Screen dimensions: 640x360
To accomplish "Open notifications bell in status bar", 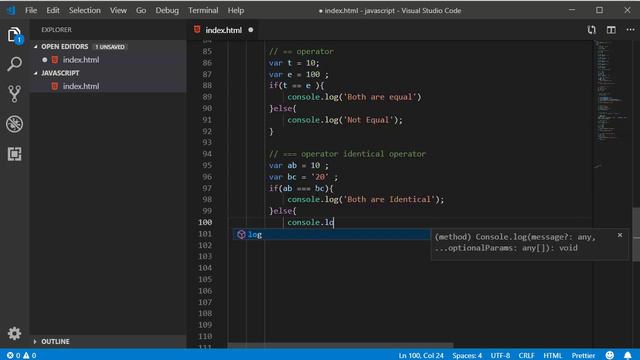I will pyautogui.click(x=627, y=355).
